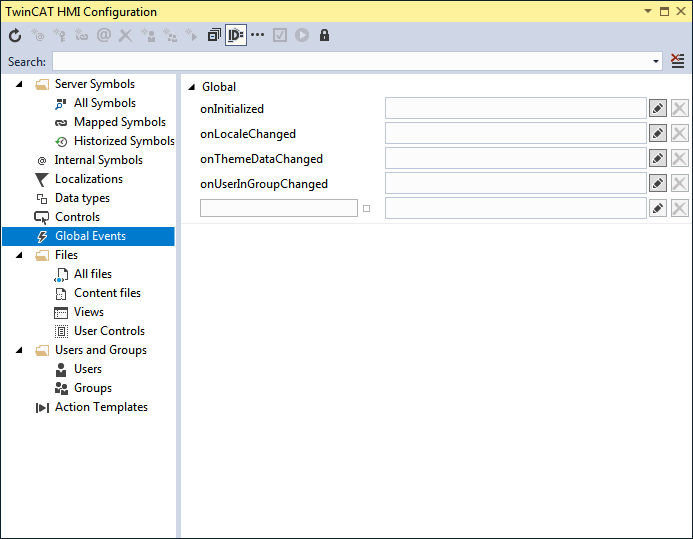This screenshot has height=539, width=693.
Task: Clear search filter with the red X icon
Action: pyautogui.click(x=678, y=61)
